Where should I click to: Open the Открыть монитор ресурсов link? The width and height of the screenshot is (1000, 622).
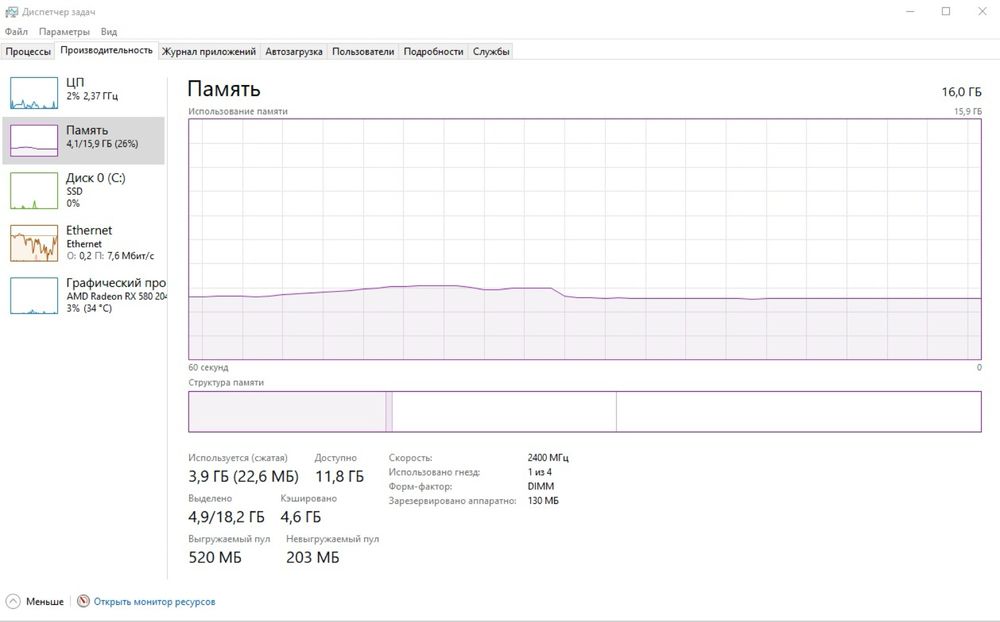(154, 602)
